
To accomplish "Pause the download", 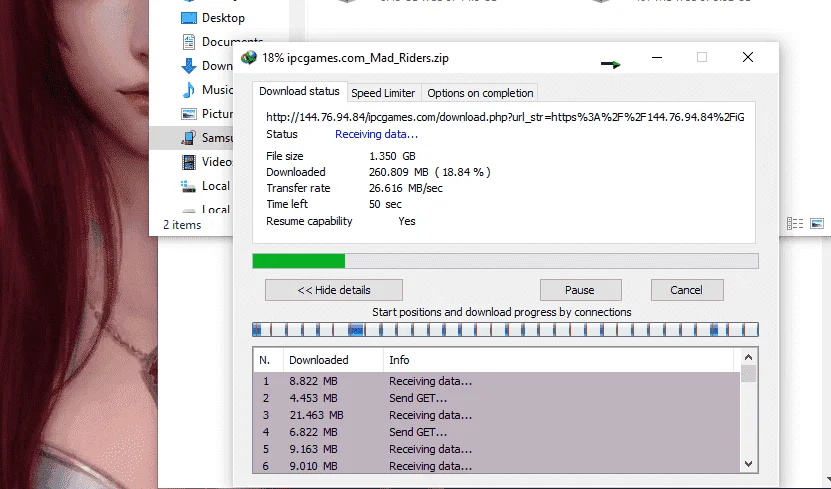I will pos(580,290).
